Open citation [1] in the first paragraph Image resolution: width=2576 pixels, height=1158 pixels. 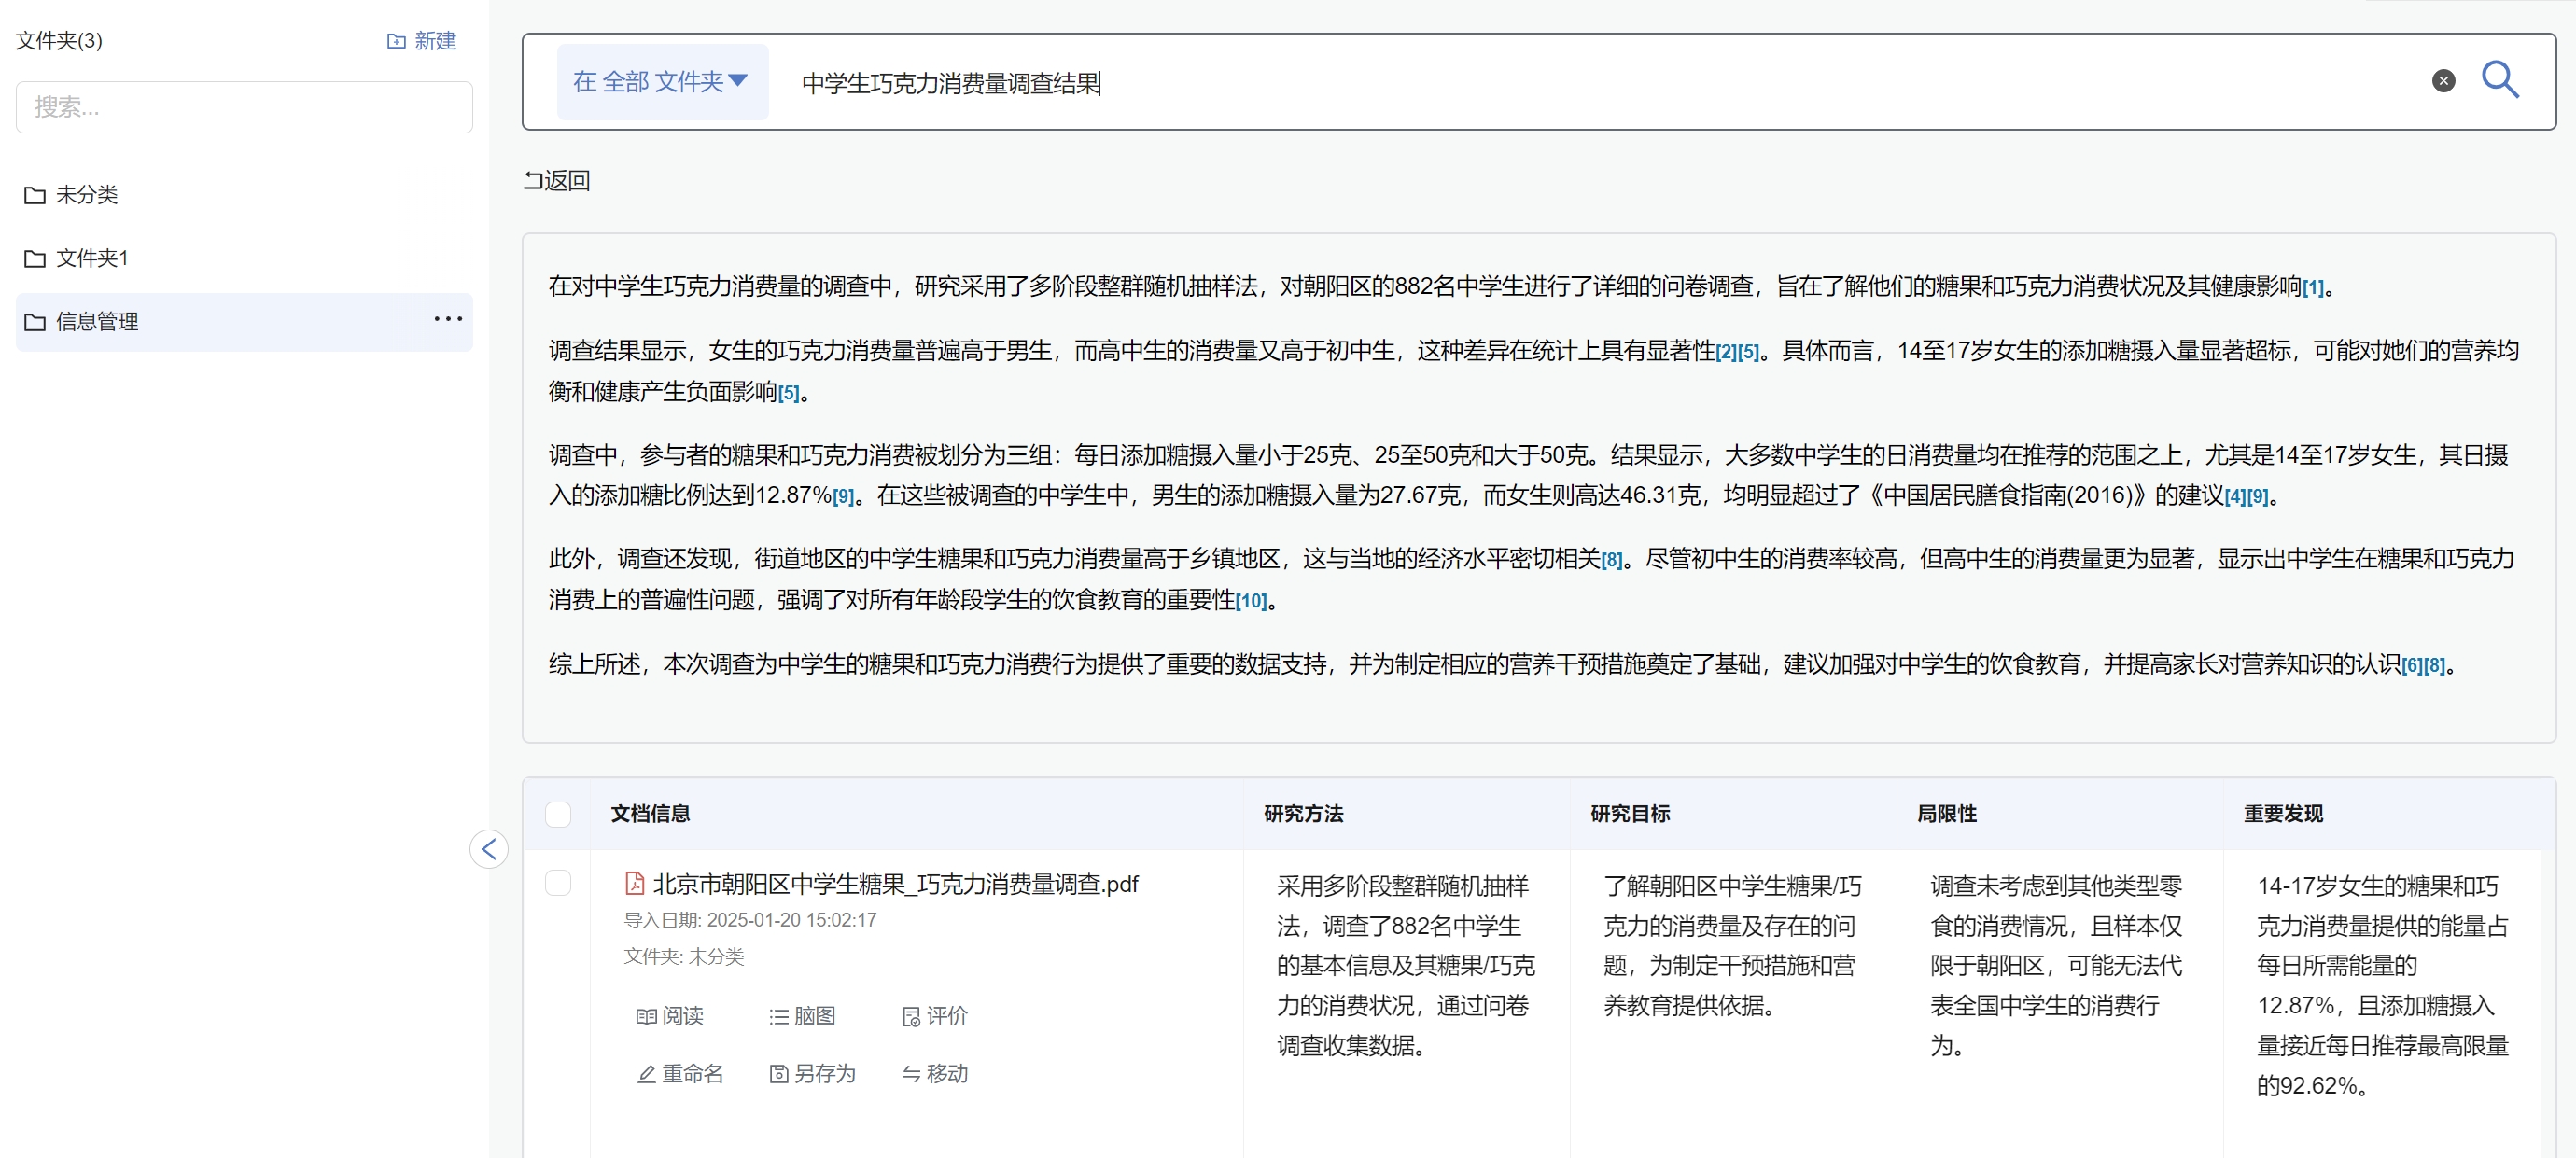[2313, 289]
